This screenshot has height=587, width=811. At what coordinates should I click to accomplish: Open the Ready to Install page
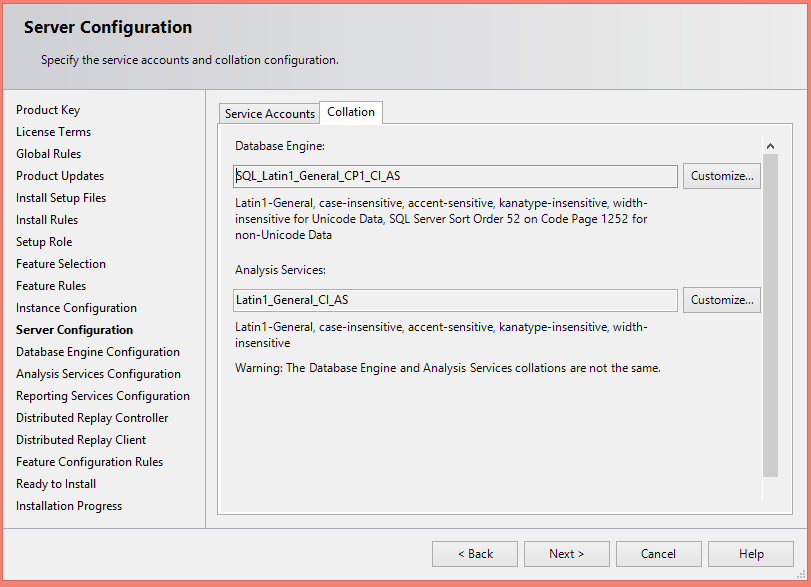[x=55, y=483]
